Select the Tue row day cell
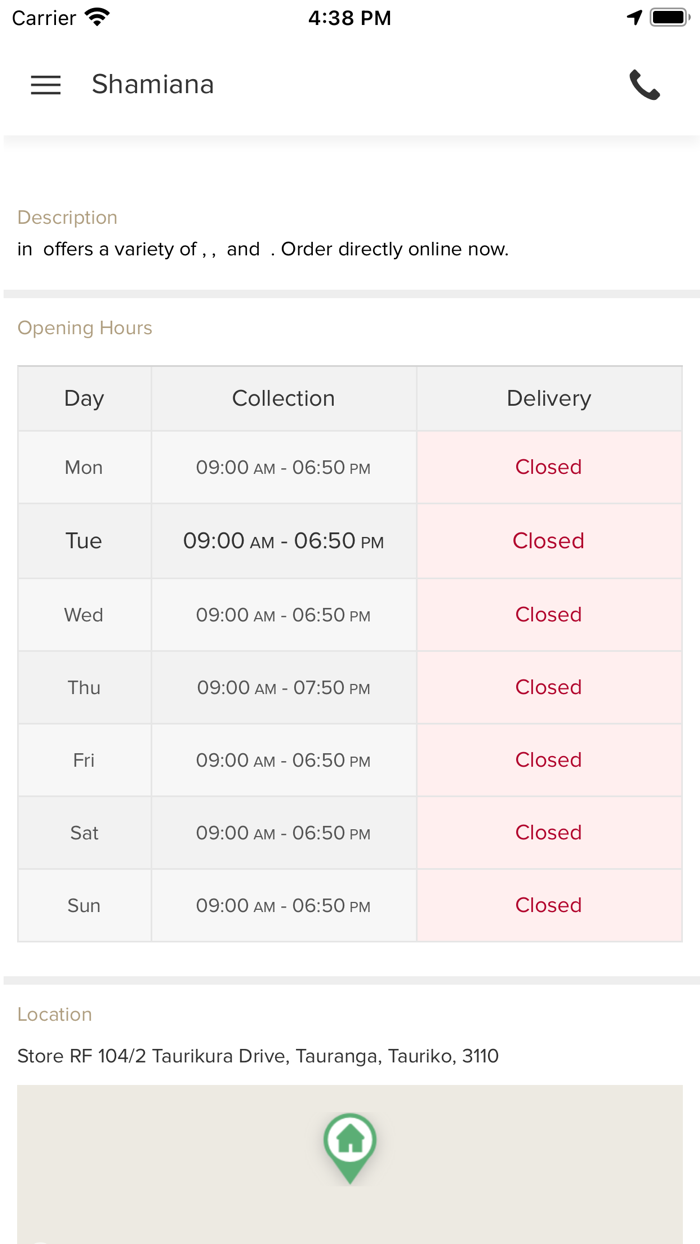Viewport: 700px width, 1244px height. (x=84, y=541)
